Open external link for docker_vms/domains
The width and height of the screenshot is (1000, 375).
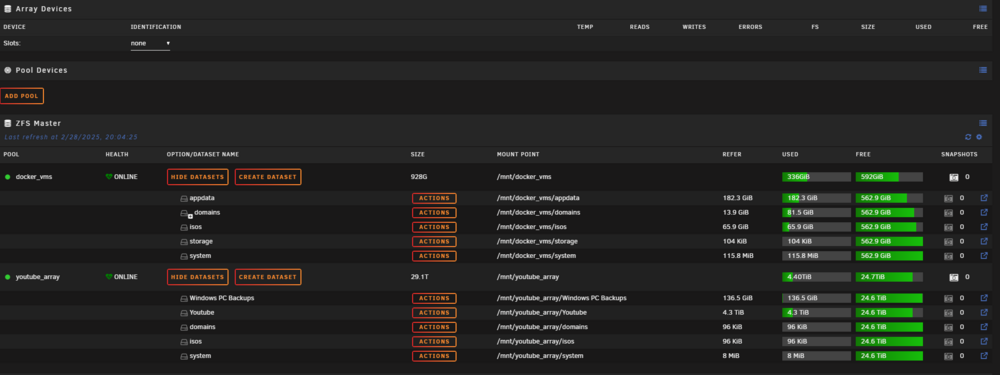pos(984,212)
